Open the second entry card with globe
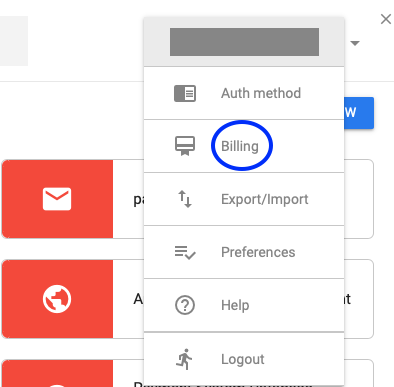Screen dimensions: 394x387 187,299
